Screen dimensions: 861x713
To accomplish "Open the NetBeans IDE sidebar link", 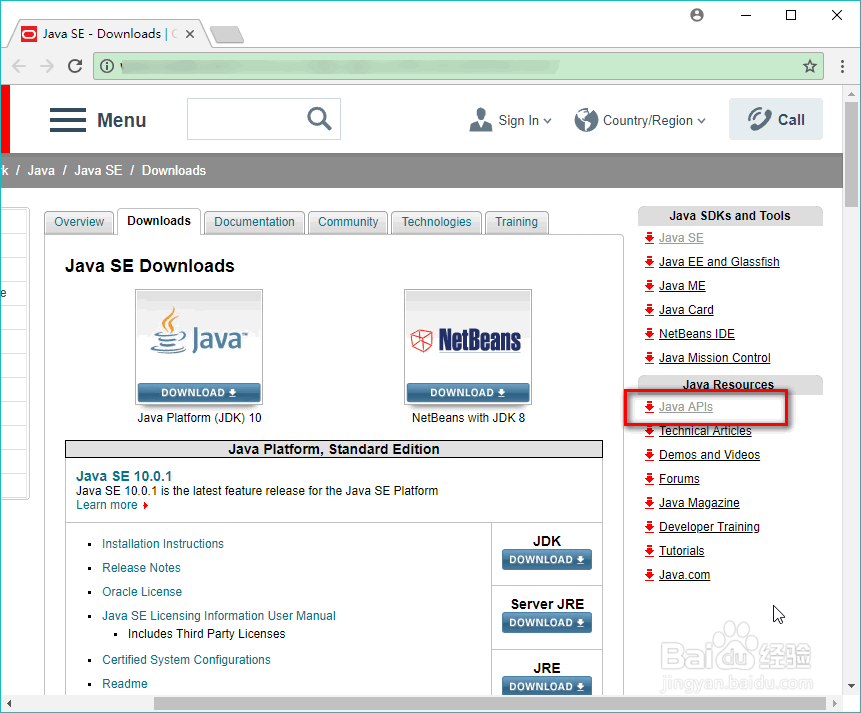I will point(696,334).
